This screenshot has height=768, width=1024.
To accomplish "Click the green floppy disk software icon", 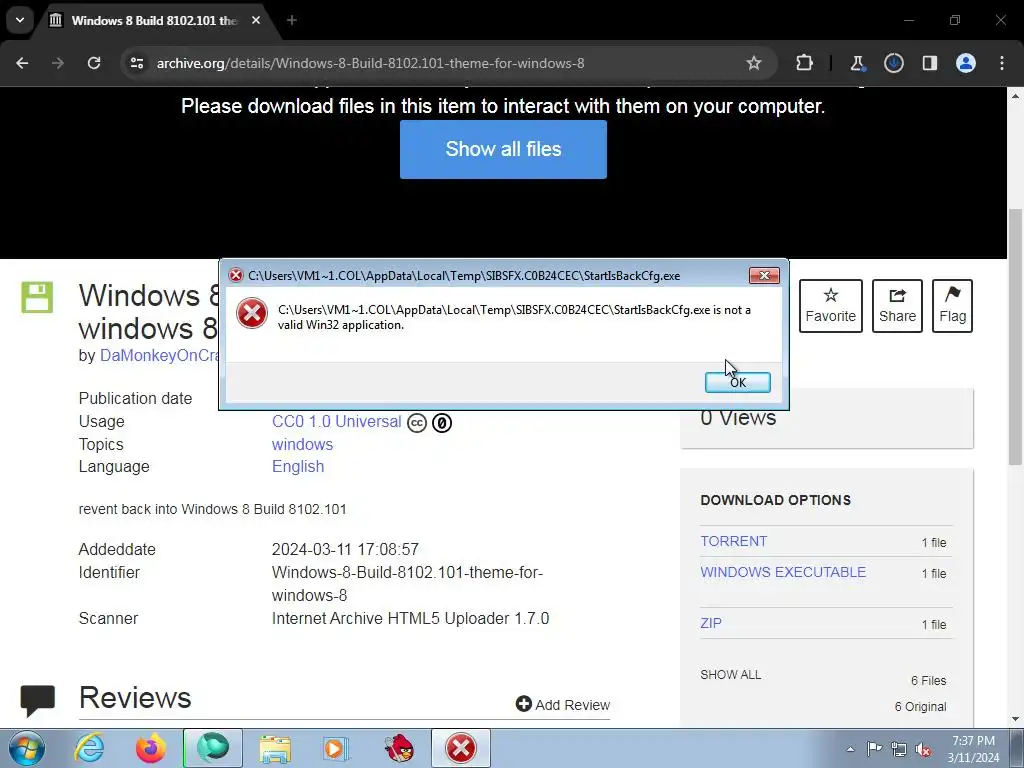I will (37, 297).
